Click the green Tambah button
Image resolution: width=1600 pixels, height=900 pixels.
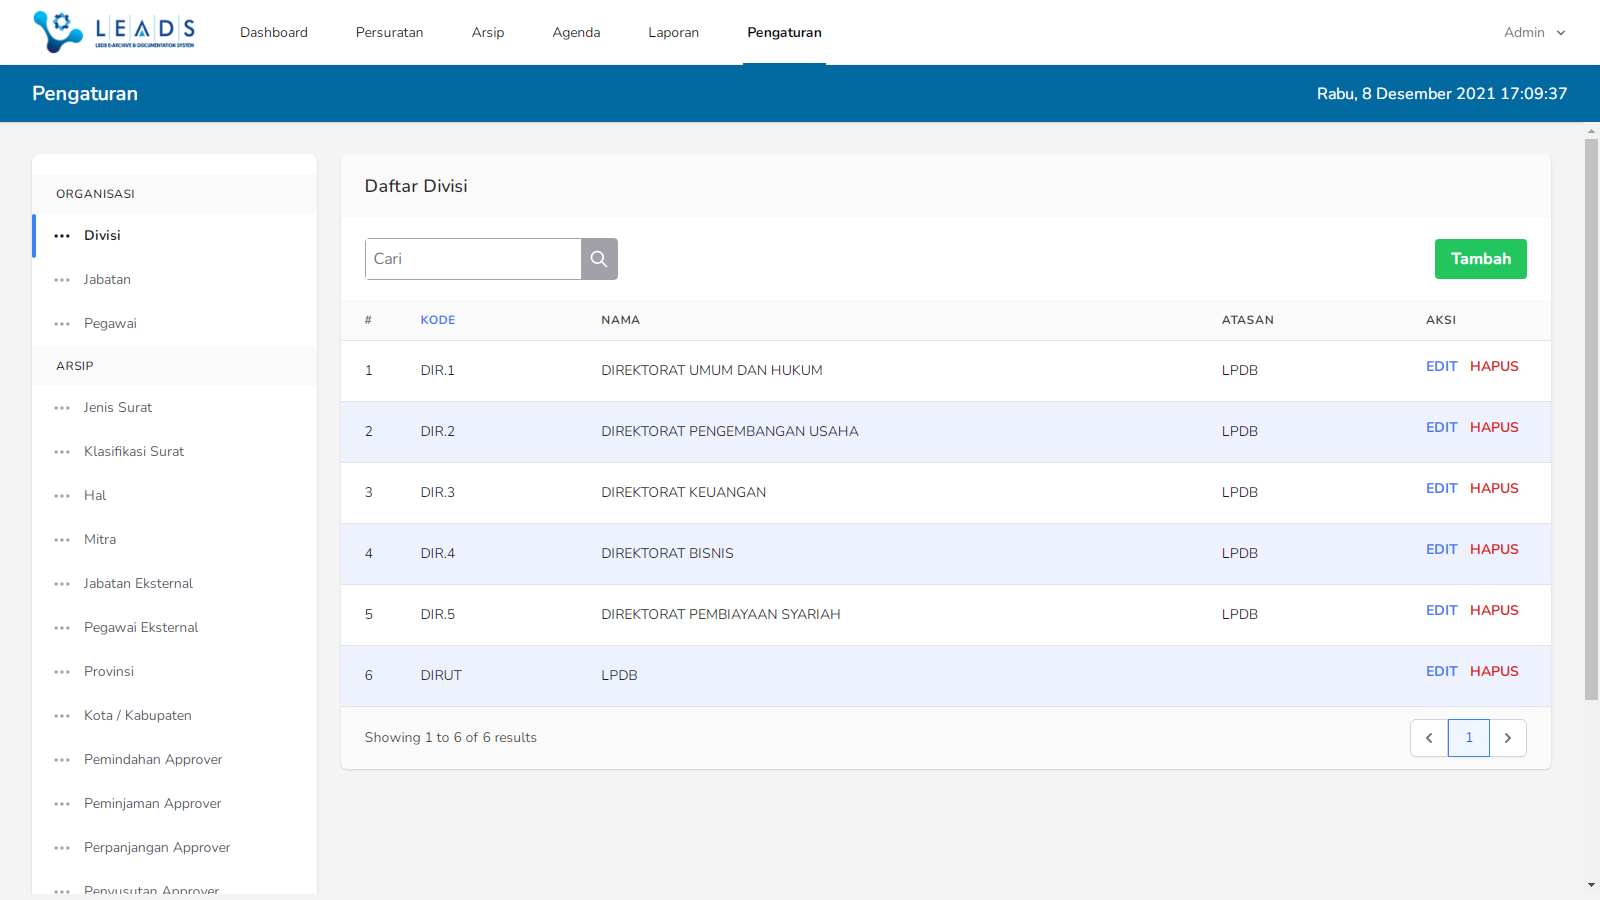coord(1480,259)
